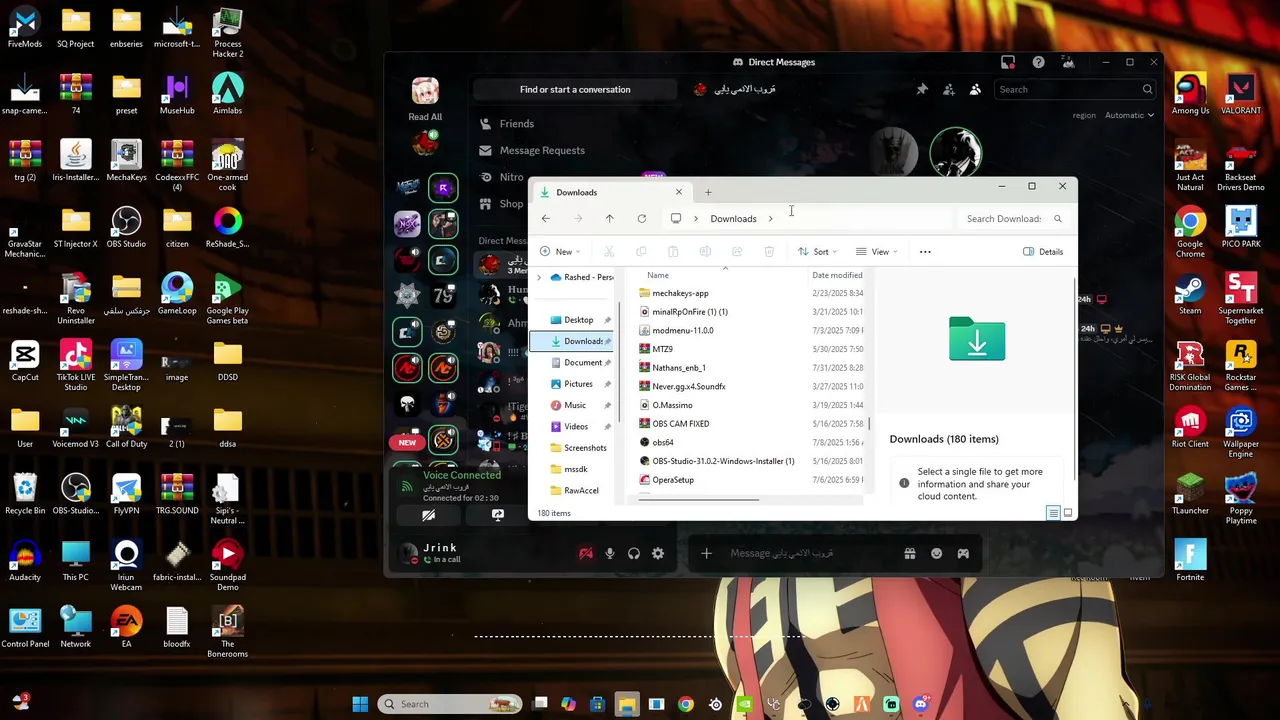Viewport: 1280px width, 720px height.
Task: Open the See more ellipsis menu
Action: (x=925, y=252)
